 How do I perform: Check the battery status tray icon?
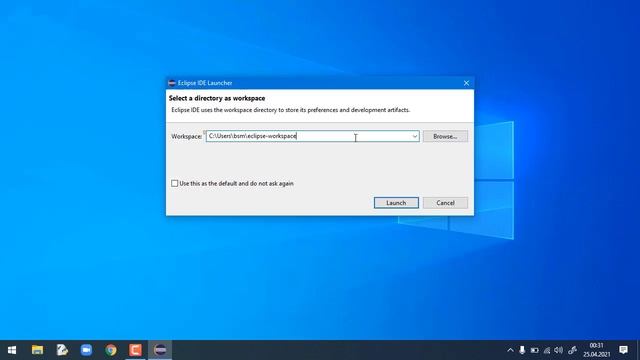534,350
